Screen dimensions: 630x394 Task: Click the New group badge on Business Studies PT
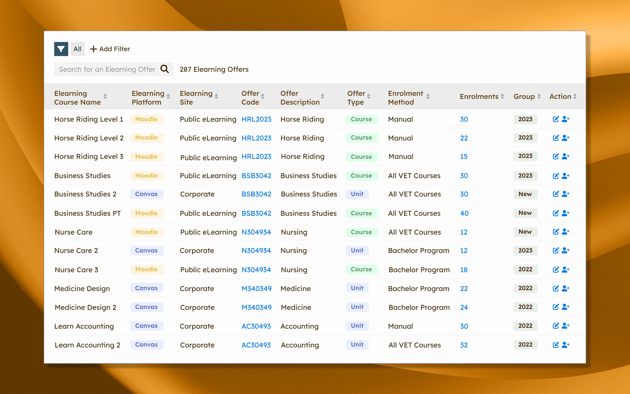point(525,213)
